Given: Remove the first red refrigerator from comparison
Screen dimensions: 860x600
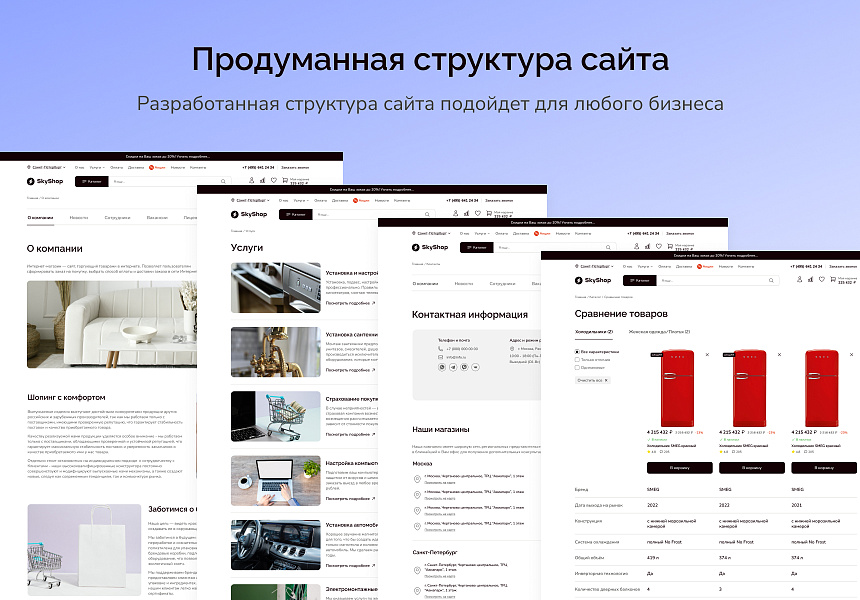Looking at the screenshot, I should [x=707, y=354].
